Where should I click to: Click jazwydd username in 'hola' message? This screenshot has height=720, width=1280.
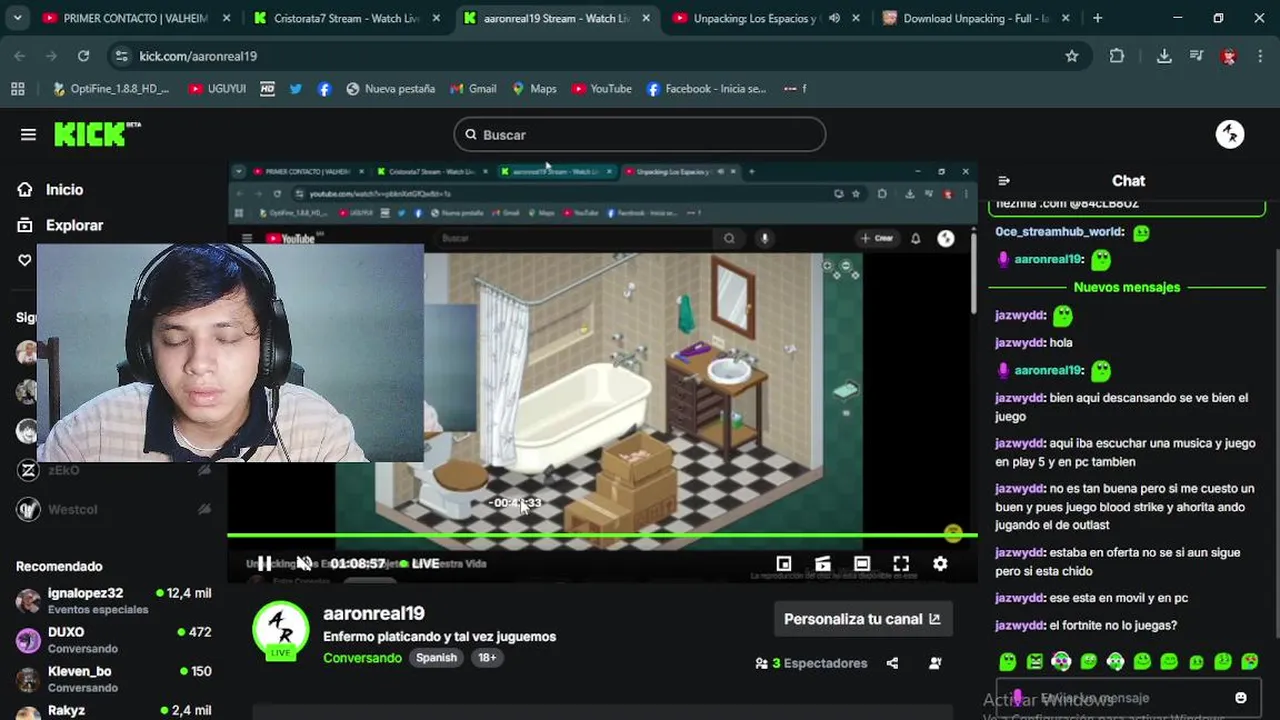pyautogui.click(x=1020, y=342)
